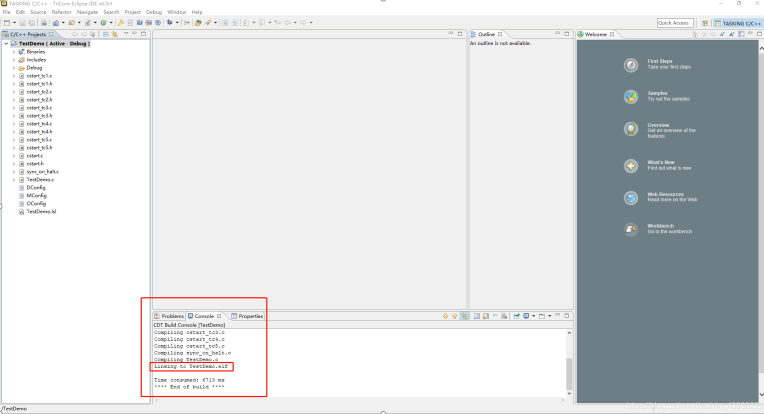
Task: Open the Project menu
Action: pos(132,12)
